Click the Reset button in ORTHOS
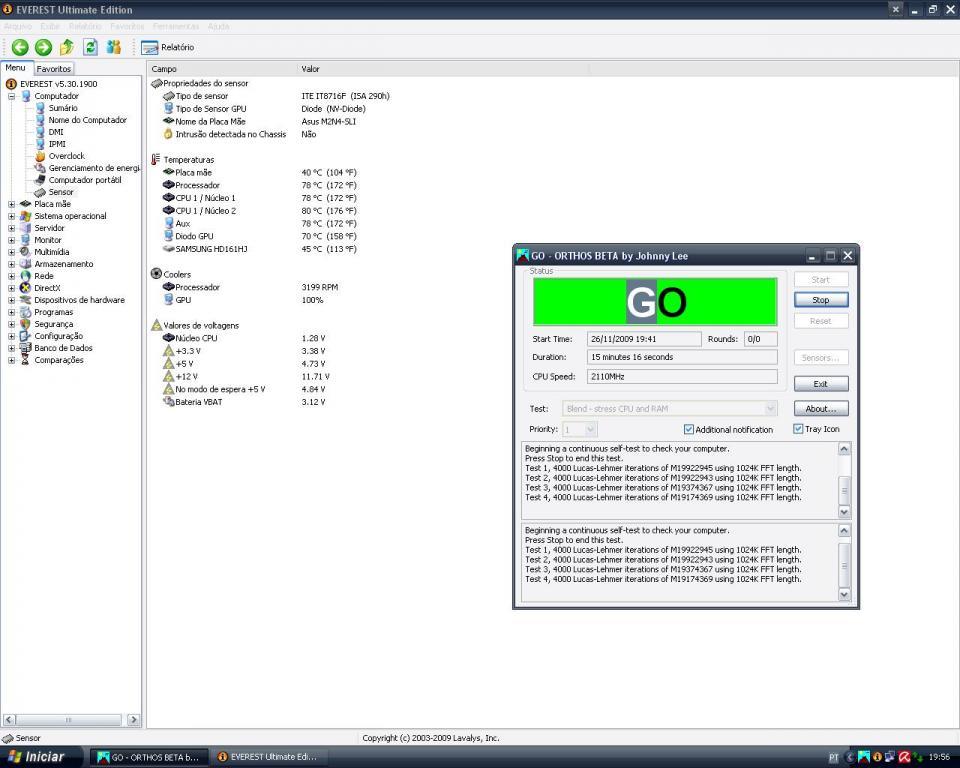The width and height of the screenshot is (960, 768). coord(820,321)
